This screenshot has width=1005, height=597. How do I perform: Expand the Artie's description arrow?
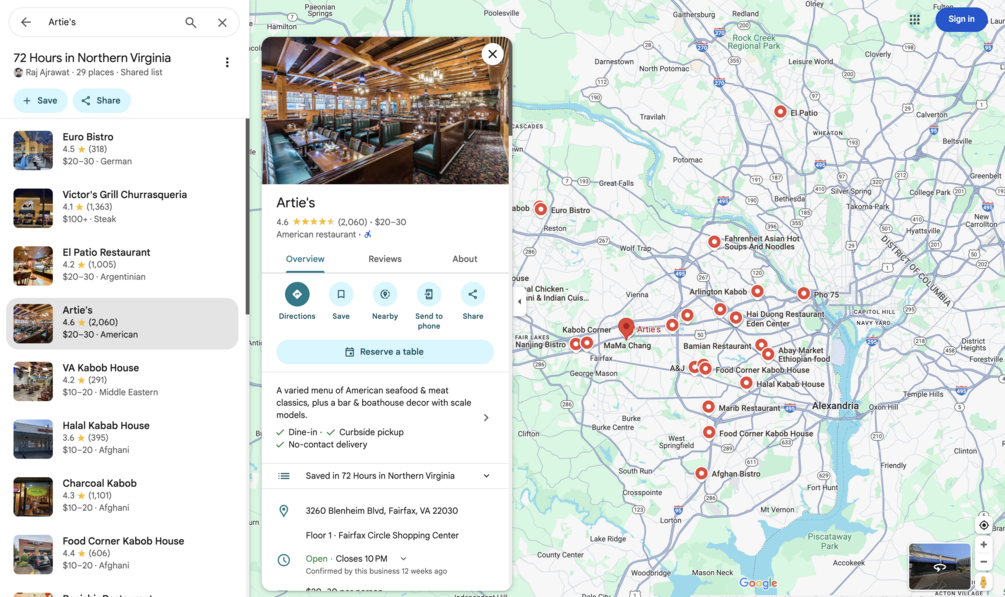486,417
